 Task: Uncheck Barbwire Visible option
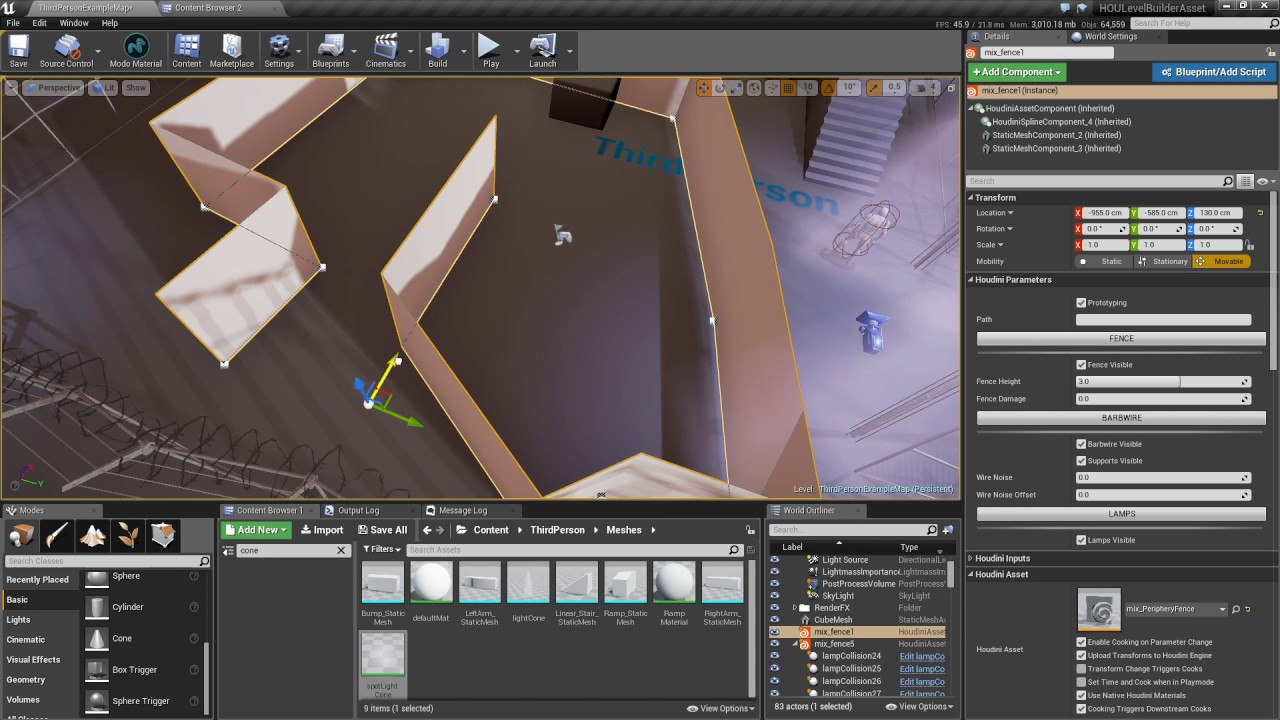(x=1081, y=444)
